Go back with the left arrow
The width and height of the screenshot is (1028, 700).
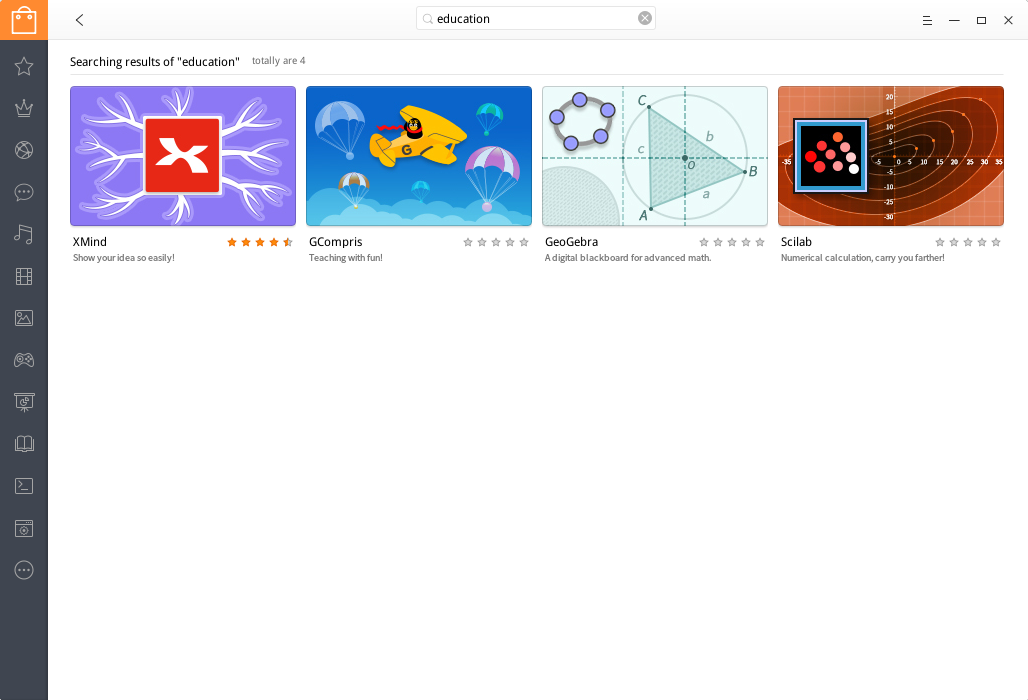79,20
